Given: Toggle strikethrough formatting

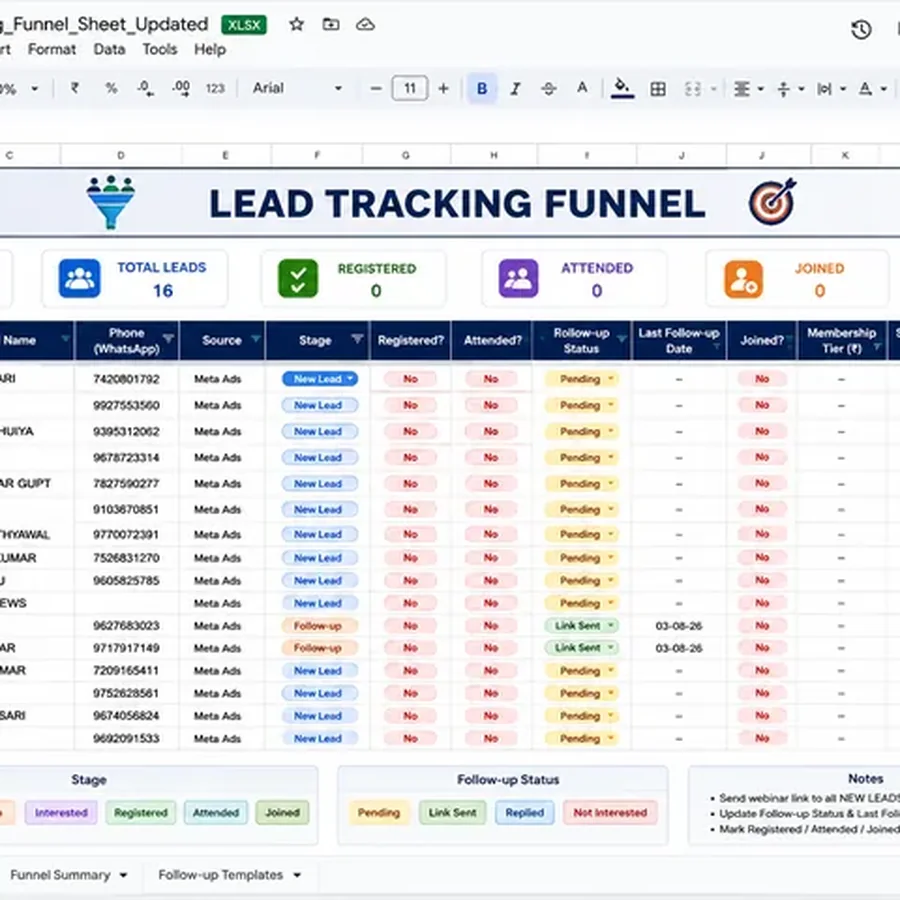Looking at the screenshot, I should [549, 88].
